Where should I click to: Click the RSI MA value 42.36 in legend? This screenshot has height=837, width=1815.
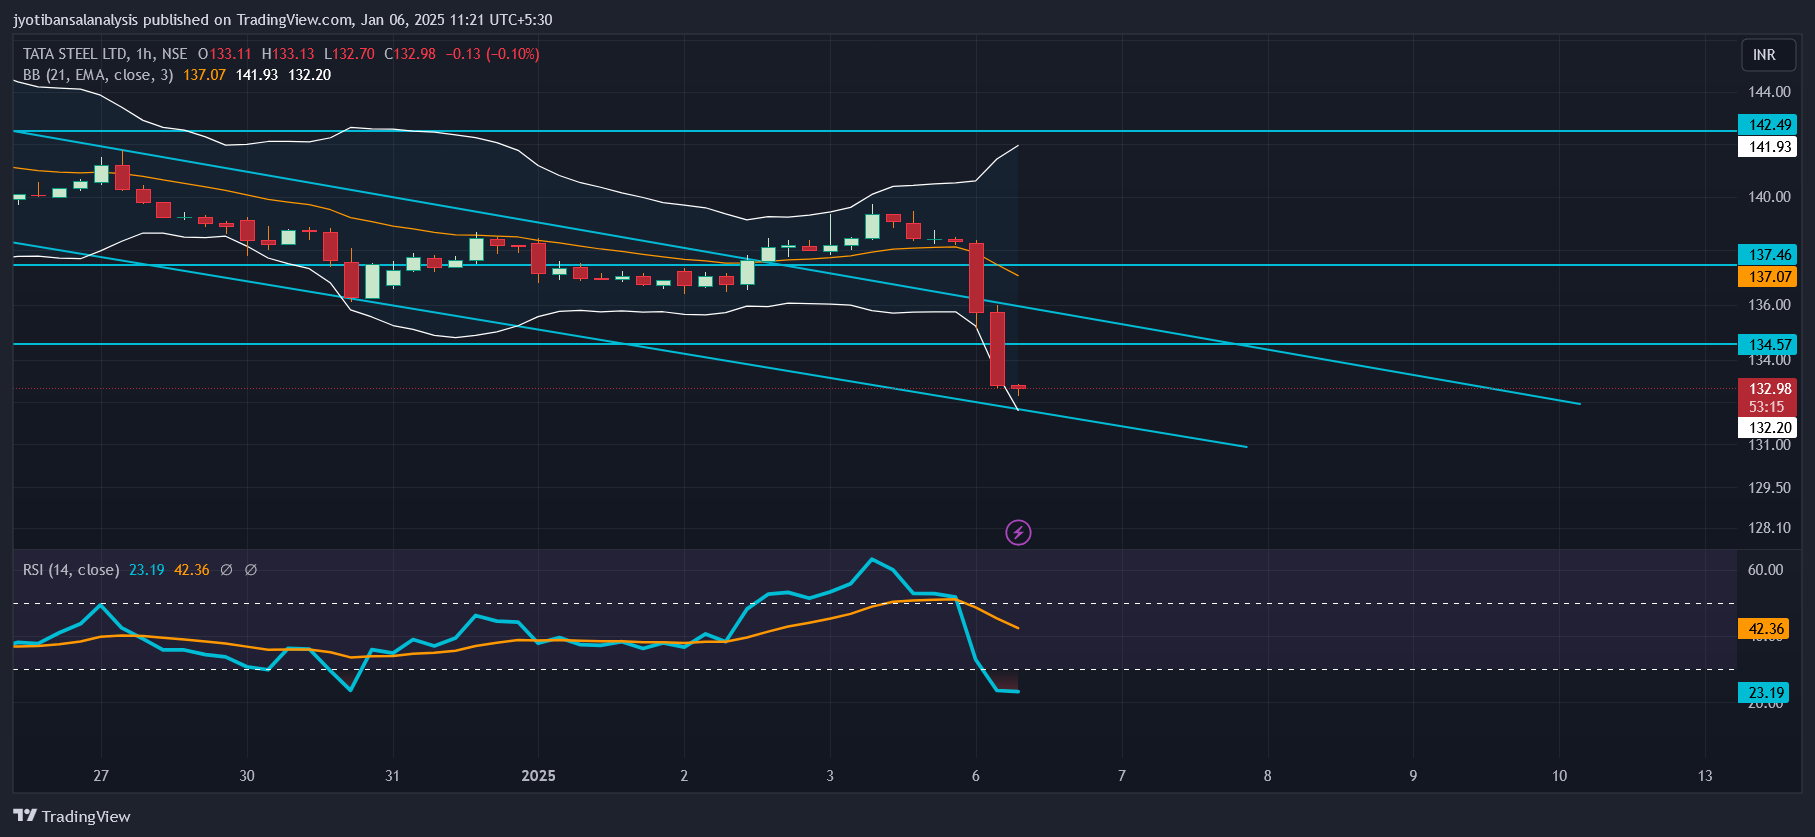click(192, 570)
